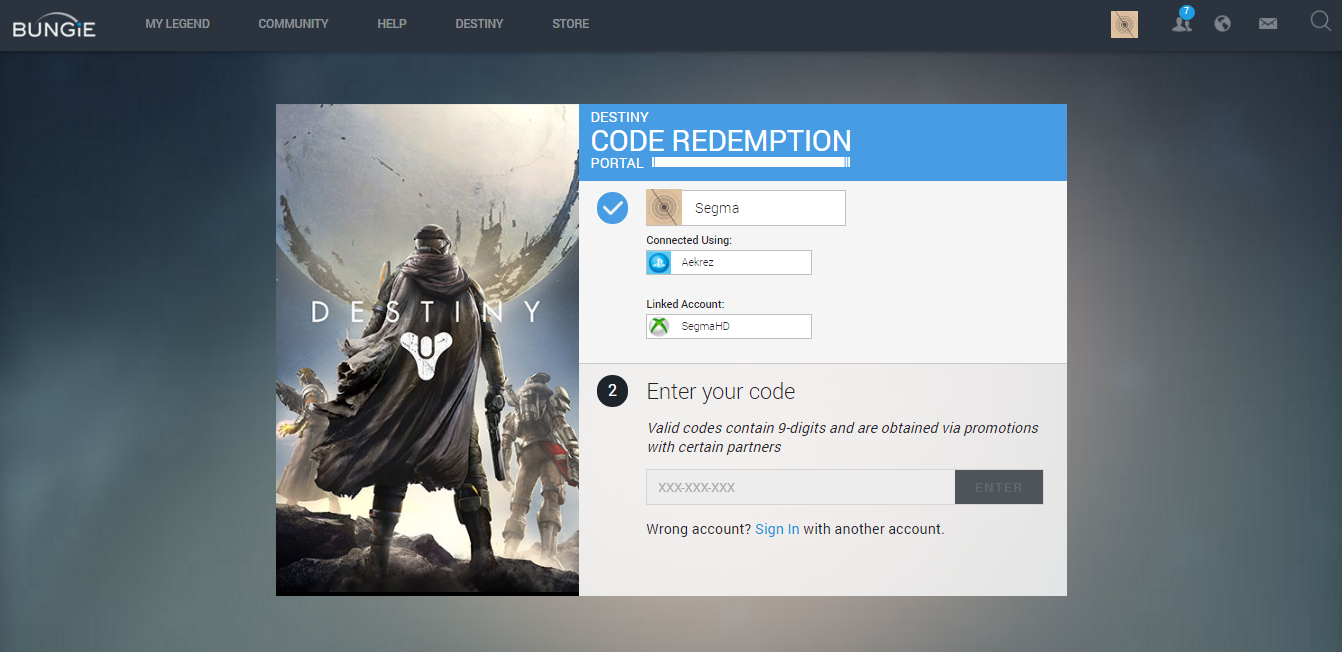1342x652 pixels.
Task: Click the Xbox icon beside SegmaHD
Action: pos(658,326)
